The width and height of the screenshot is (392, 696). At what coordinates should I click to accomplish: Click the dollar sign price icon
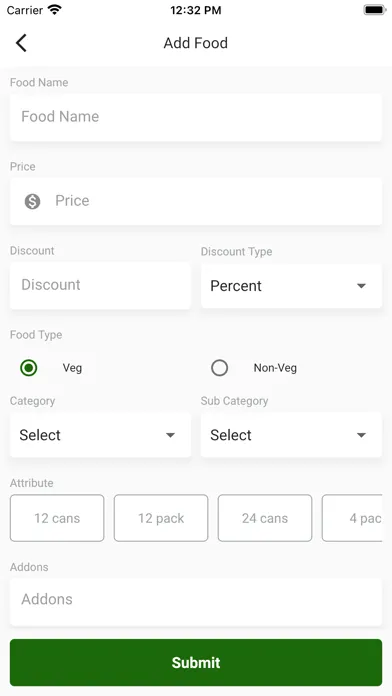coord(32,201)
